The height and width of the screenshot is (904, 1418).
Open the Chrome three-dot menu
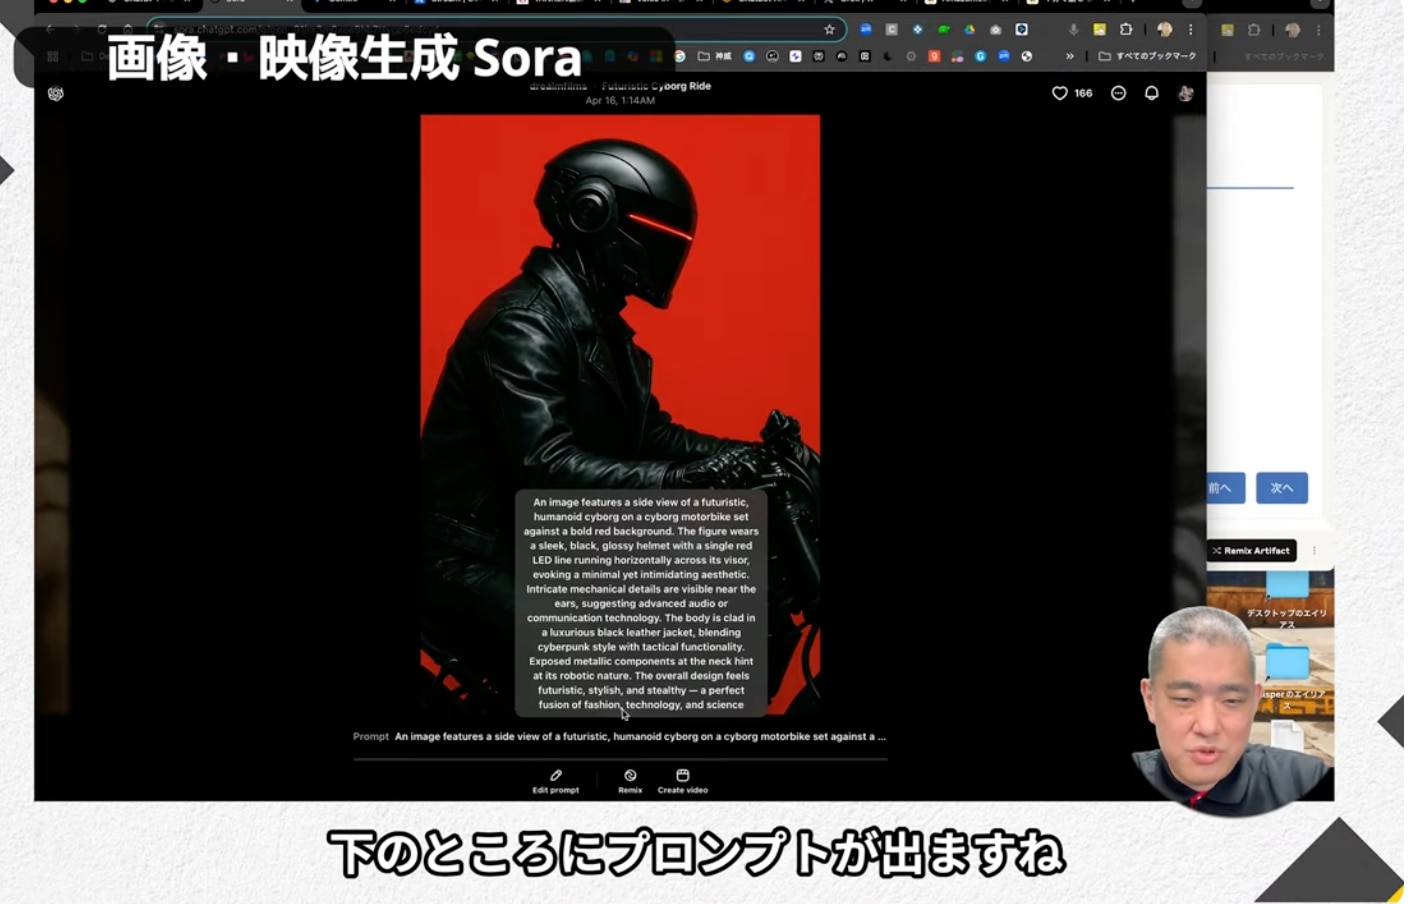(x=1190, y=30)
